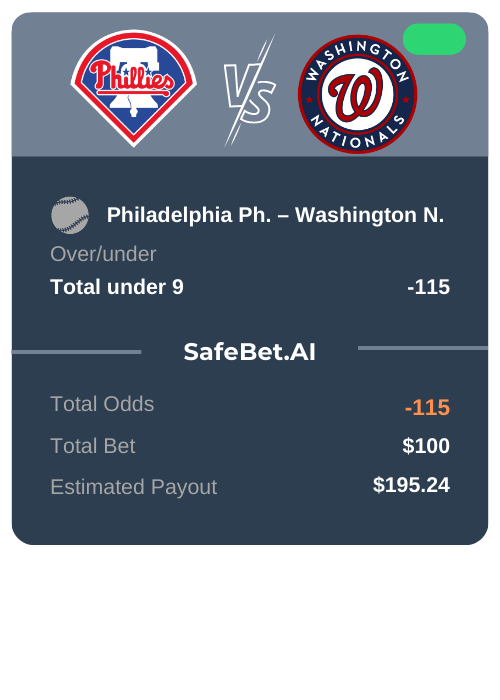Image resolution: width=500 pixels, height=700 pixels.
Task: Click the gray baseball sport icon
Action: [70, 215]
